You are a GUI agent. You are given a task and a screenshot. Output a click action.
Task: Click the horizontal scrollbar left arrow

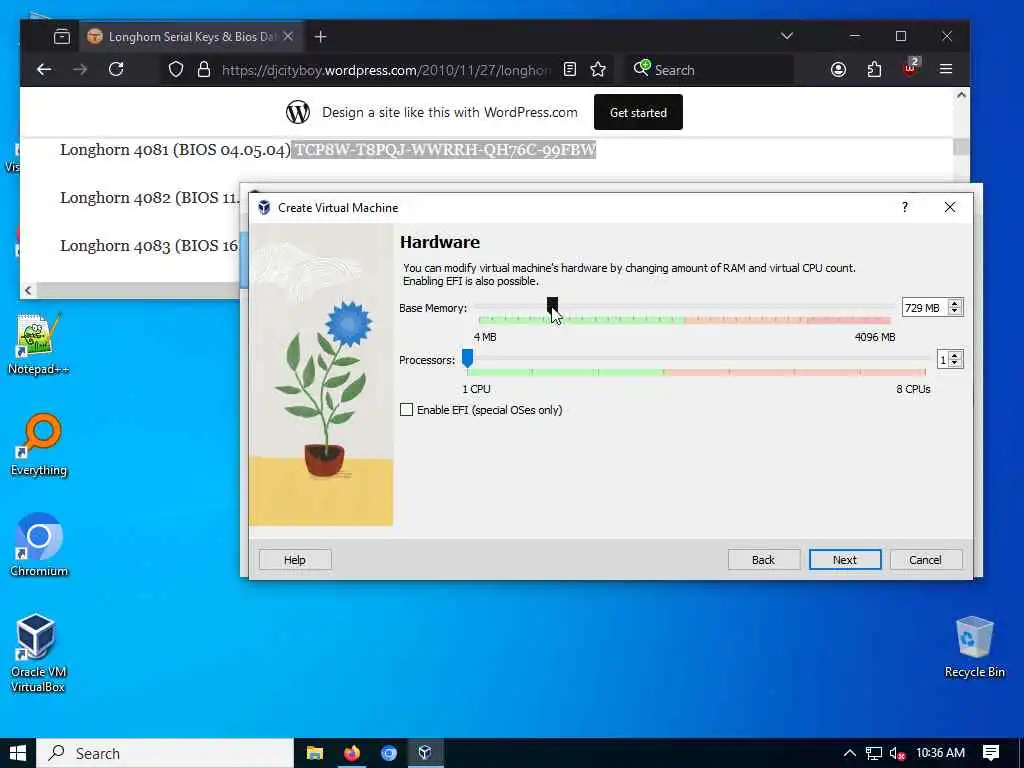28,291
